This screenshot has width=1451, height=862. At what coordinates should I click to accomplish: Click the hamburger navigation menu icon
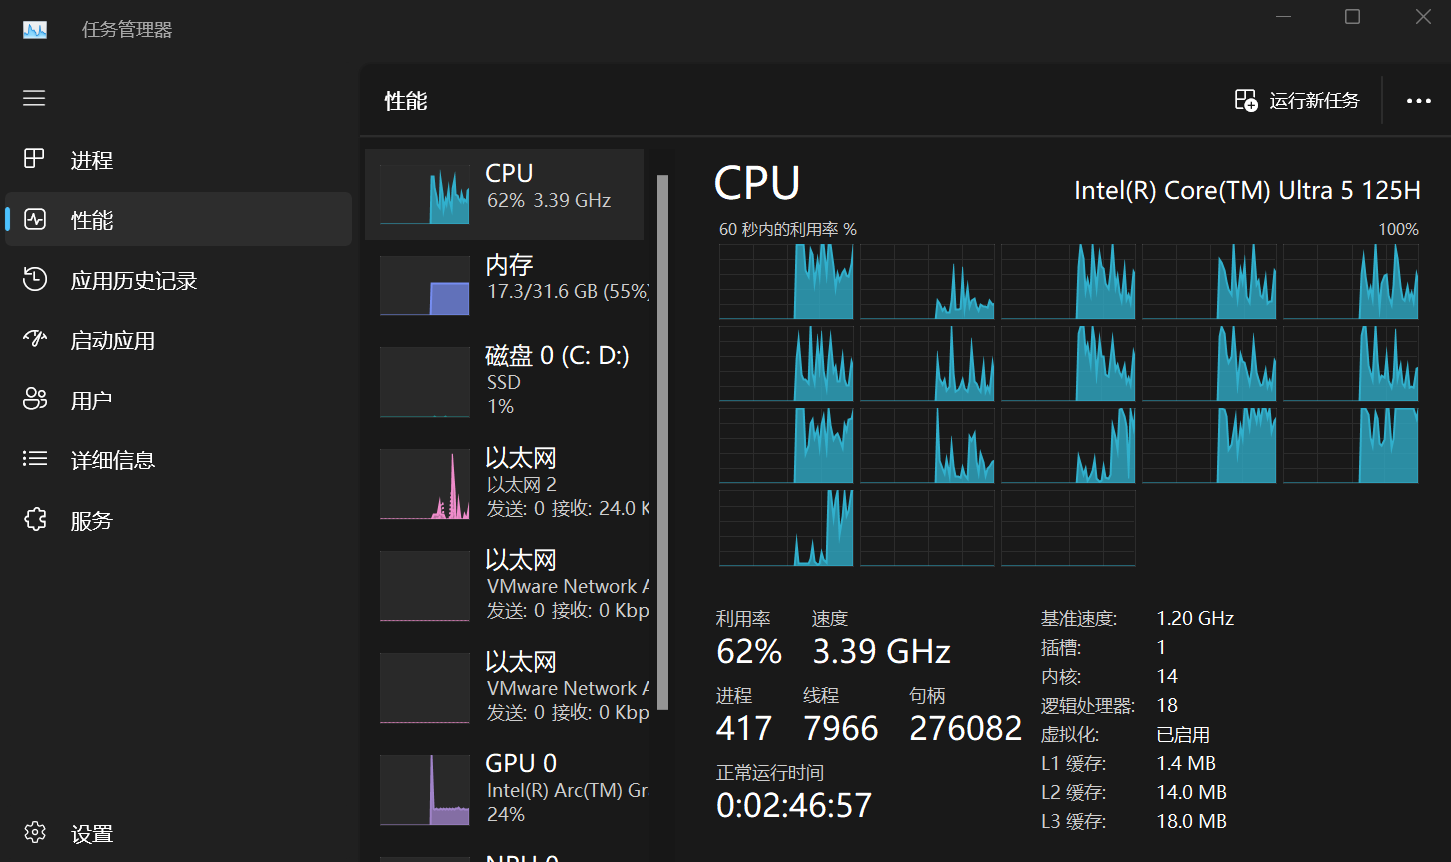click(x=34, y=98)
